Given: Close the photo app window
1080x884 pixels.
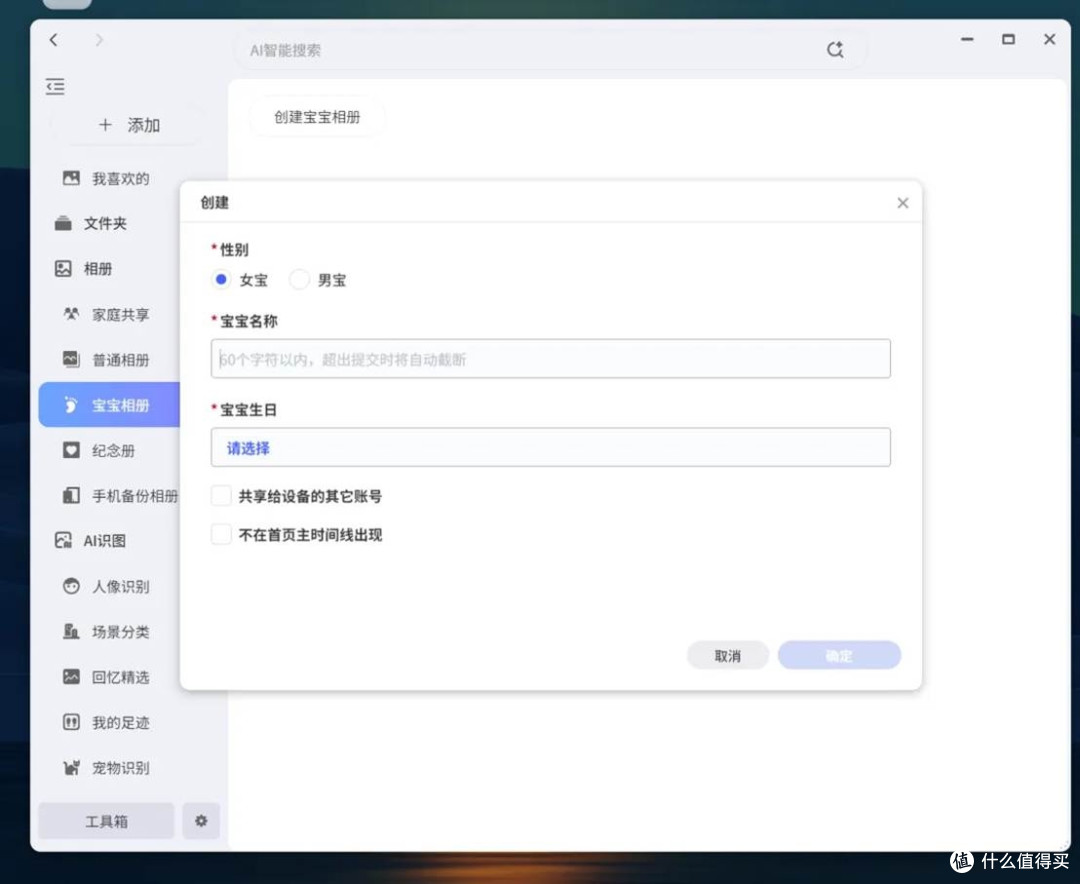Looking at the screenshot, I should tap(1049, 39).
